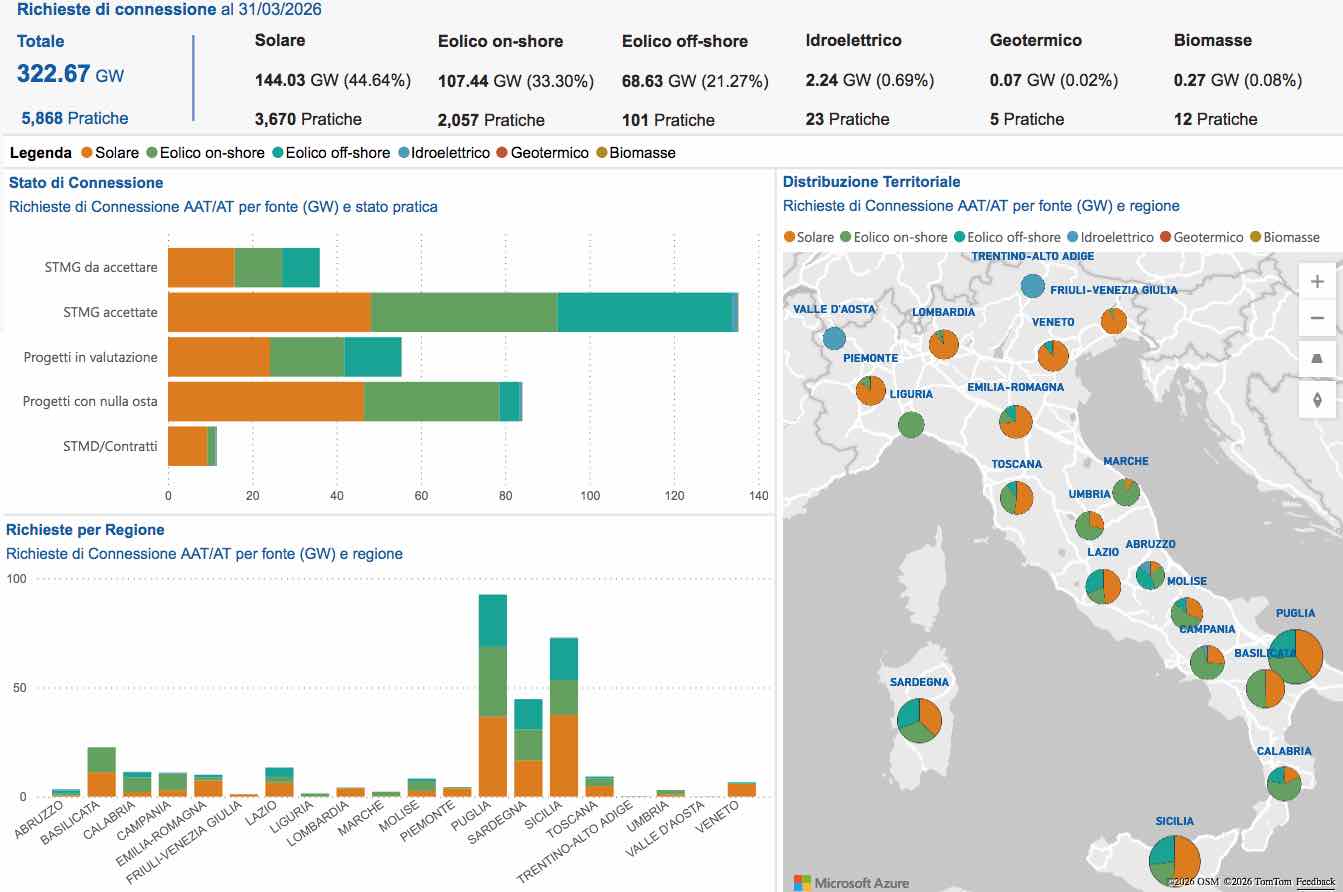Select the Sardegna pie marker on map
The image size is (1343, 892).
(x=919, y=720)
